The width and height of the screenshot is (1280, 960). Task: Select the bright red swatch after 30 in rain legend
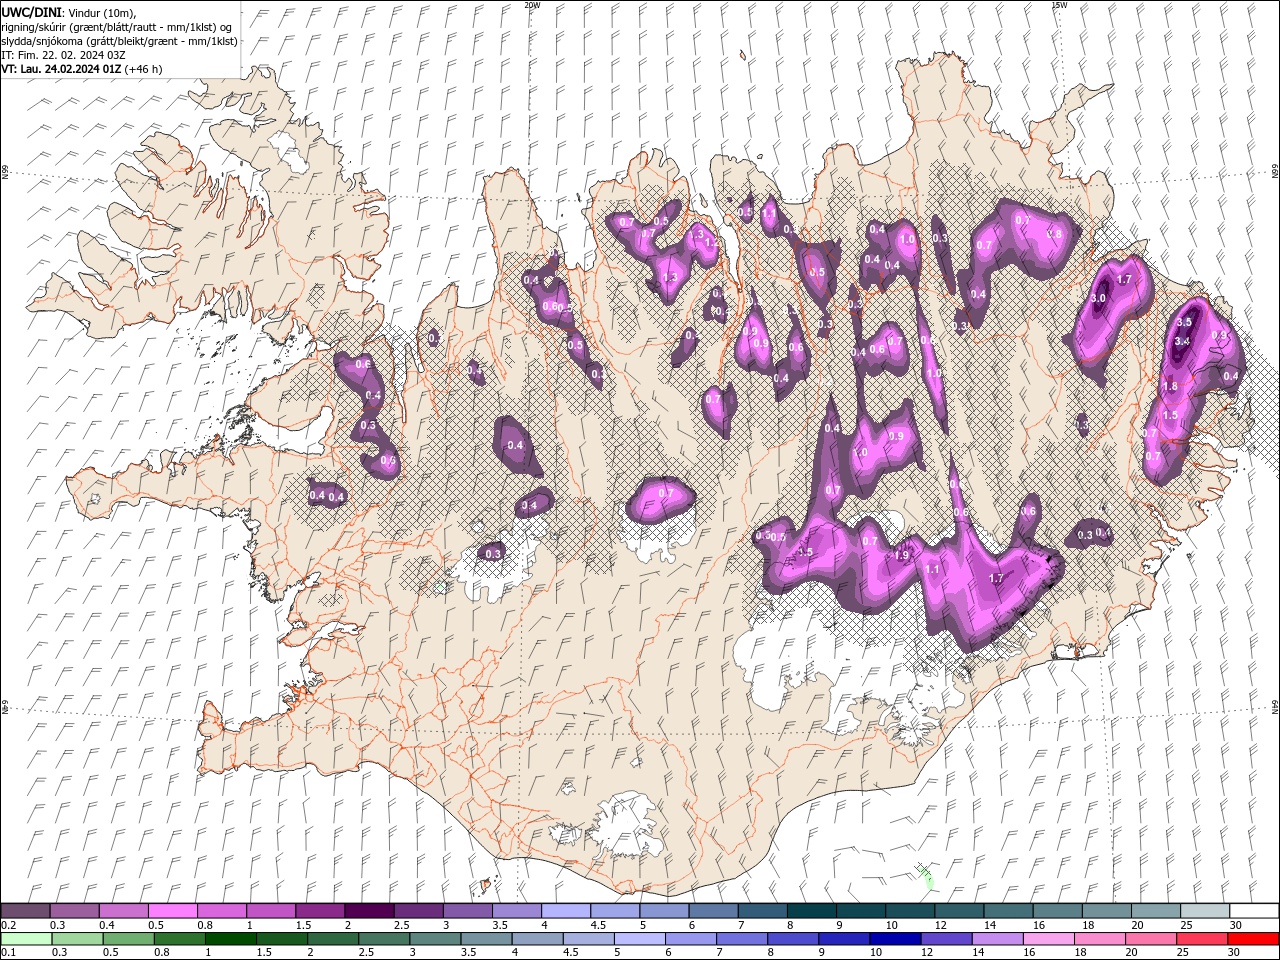tap(1252, 939)
